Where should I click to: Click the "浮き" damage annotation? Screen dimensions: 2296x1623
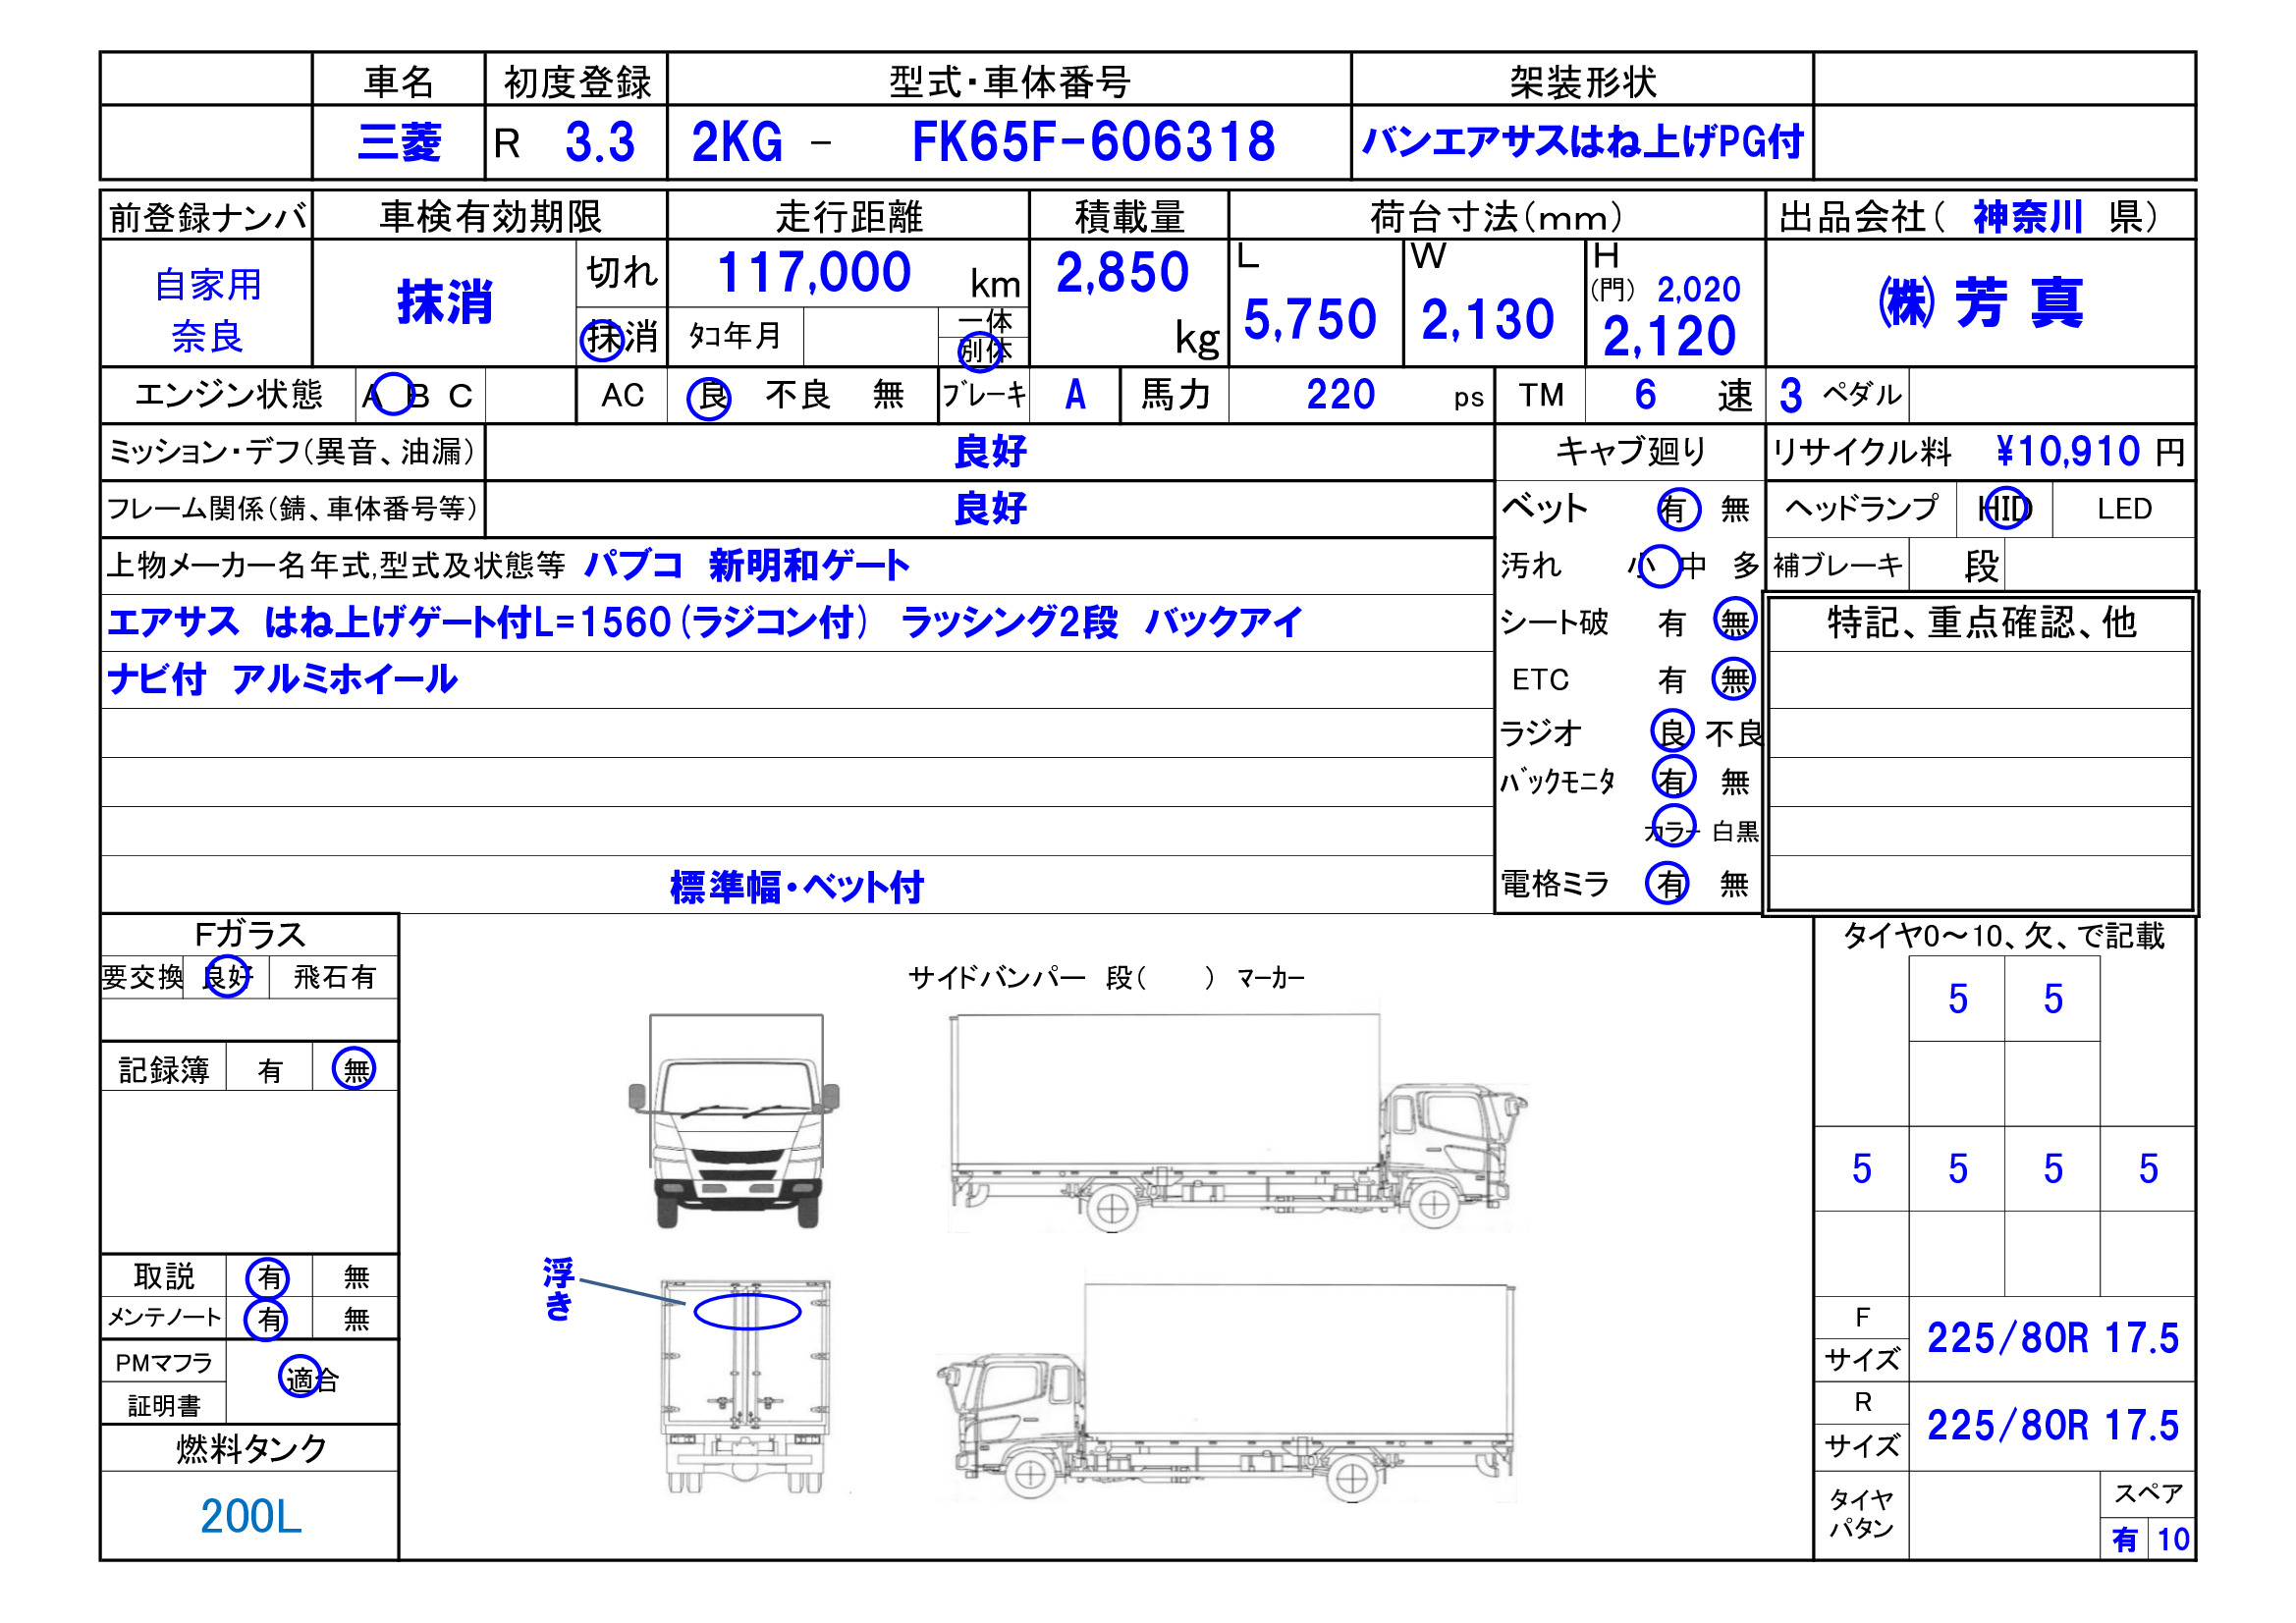558,1290
